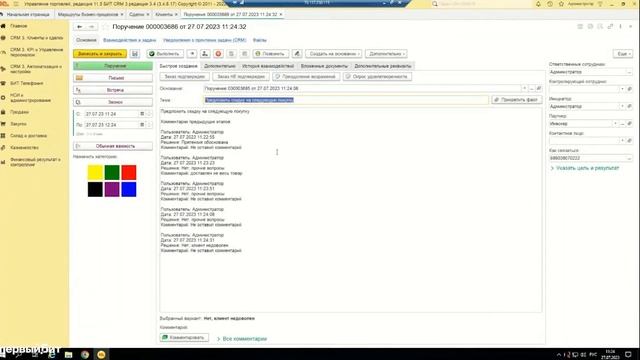This screenshot has width=640, height=360.
Task: Switch to Клиенты window tab
Action: click(166, 14)
